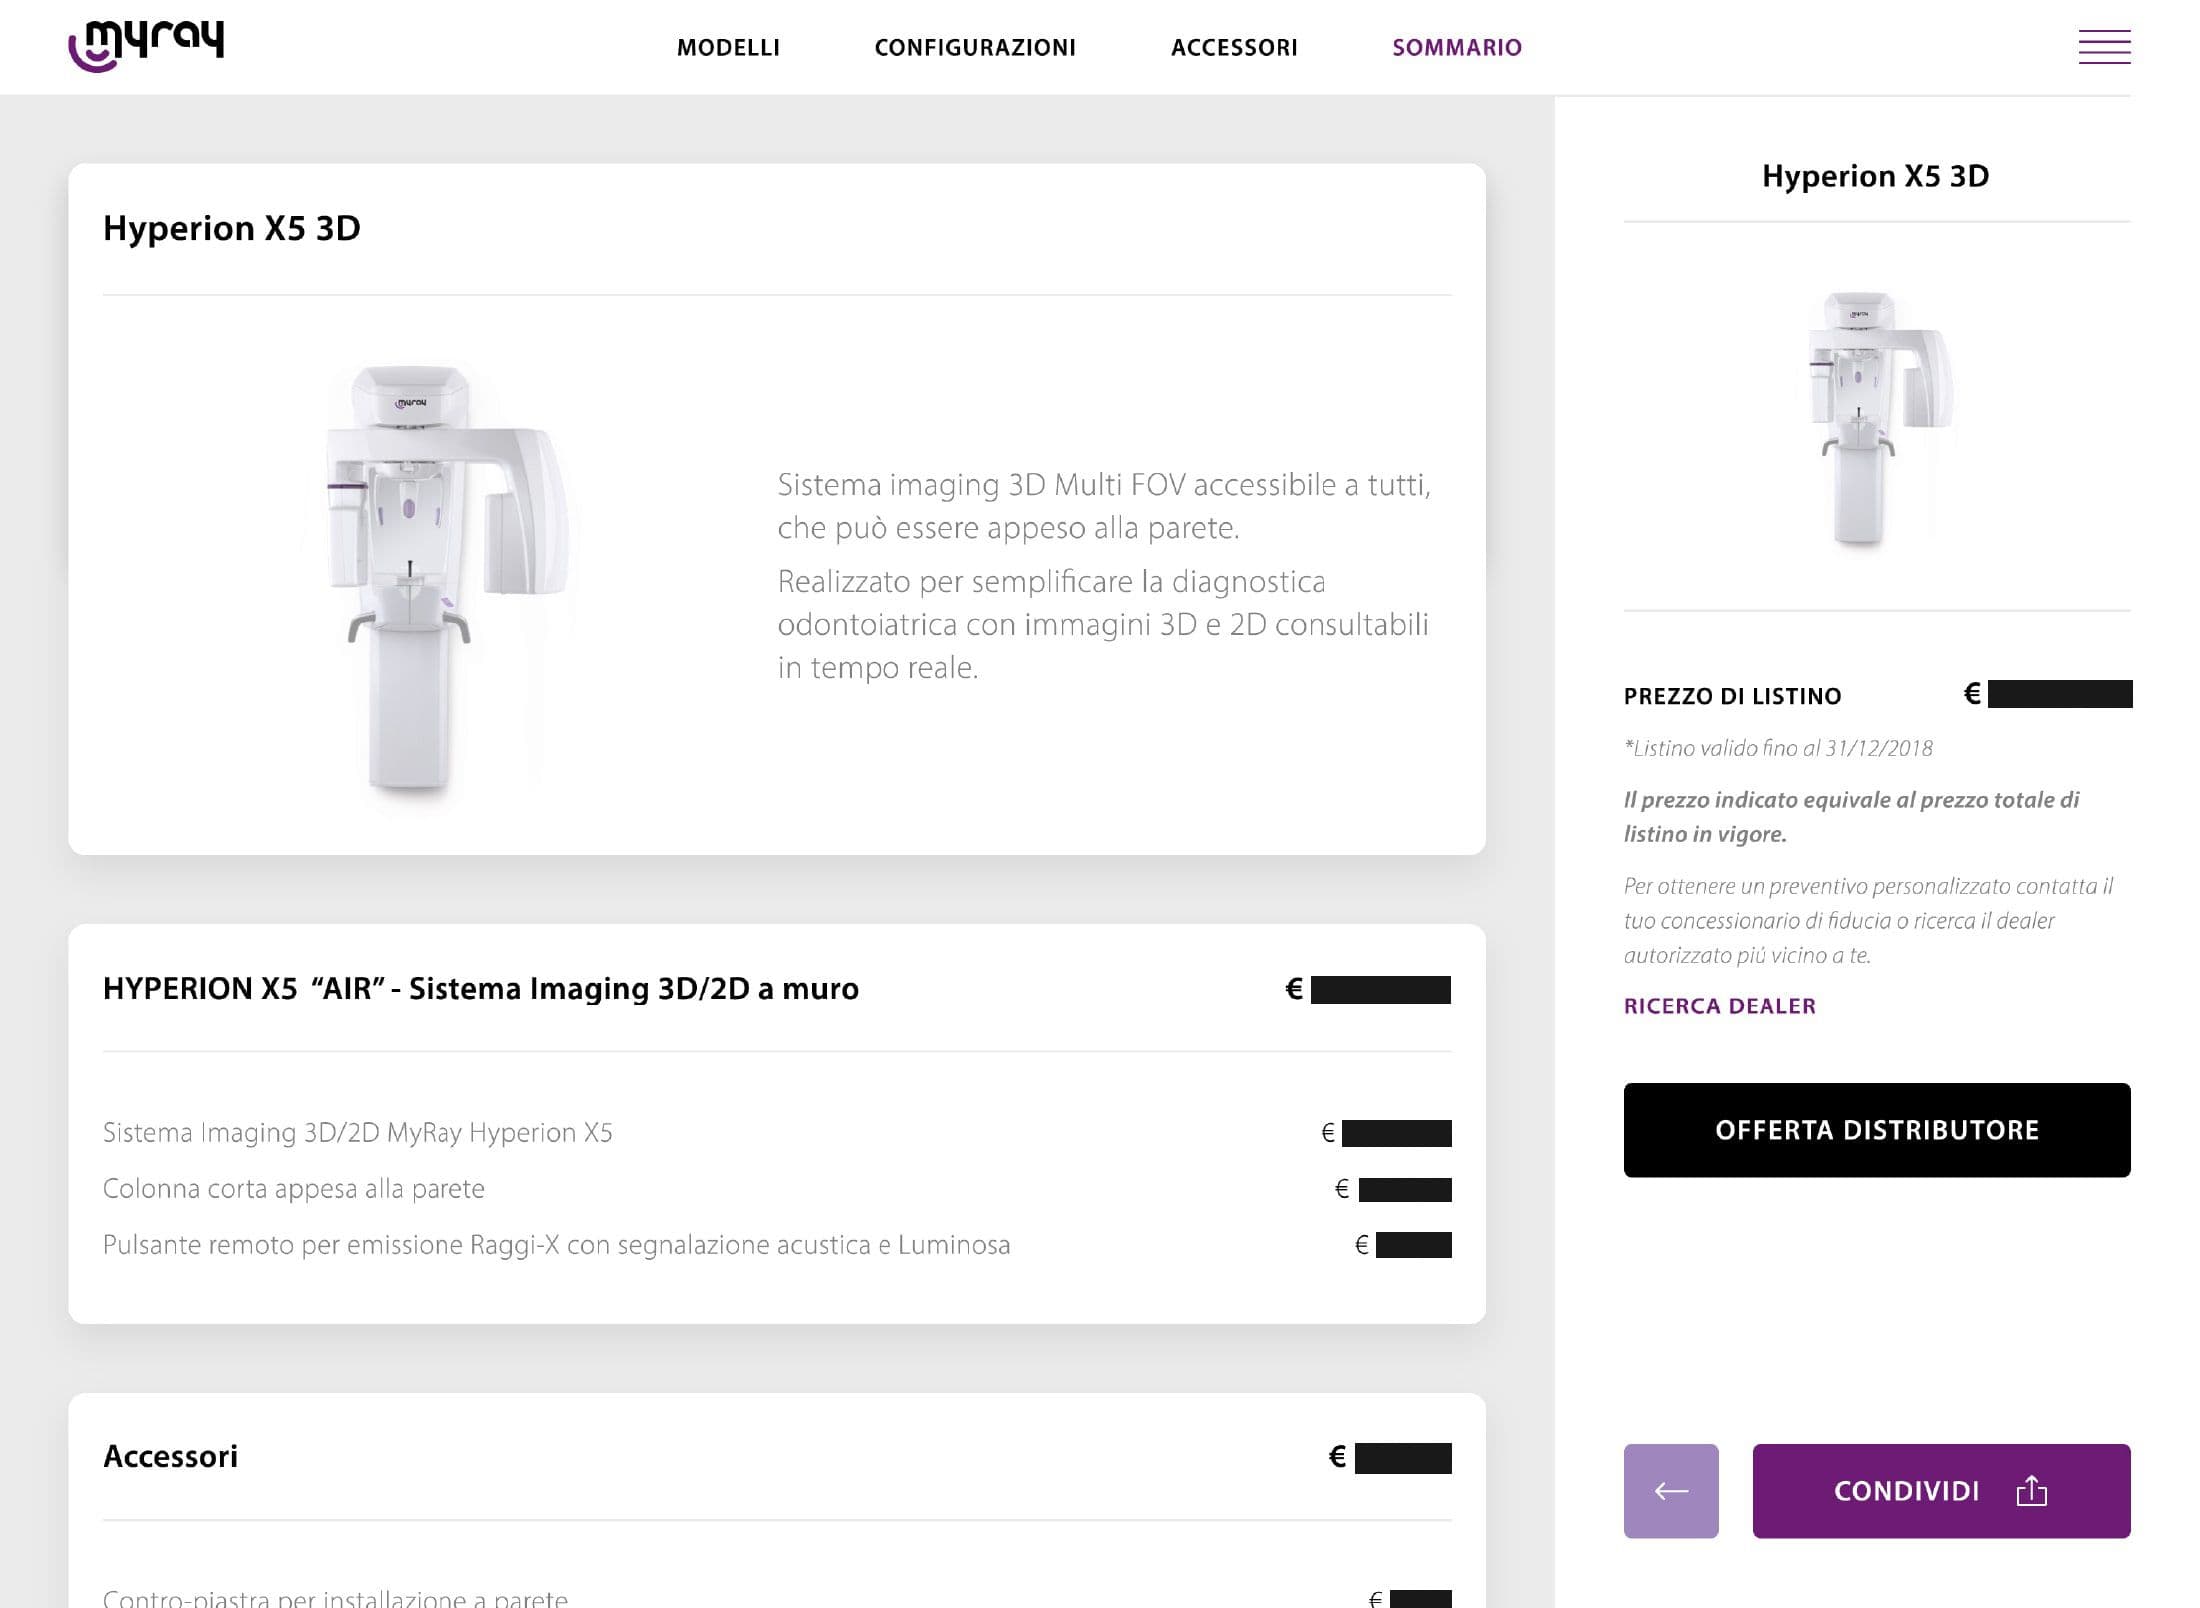Click the HYPERION X5 "AIR" section heading

click(480, 988)
